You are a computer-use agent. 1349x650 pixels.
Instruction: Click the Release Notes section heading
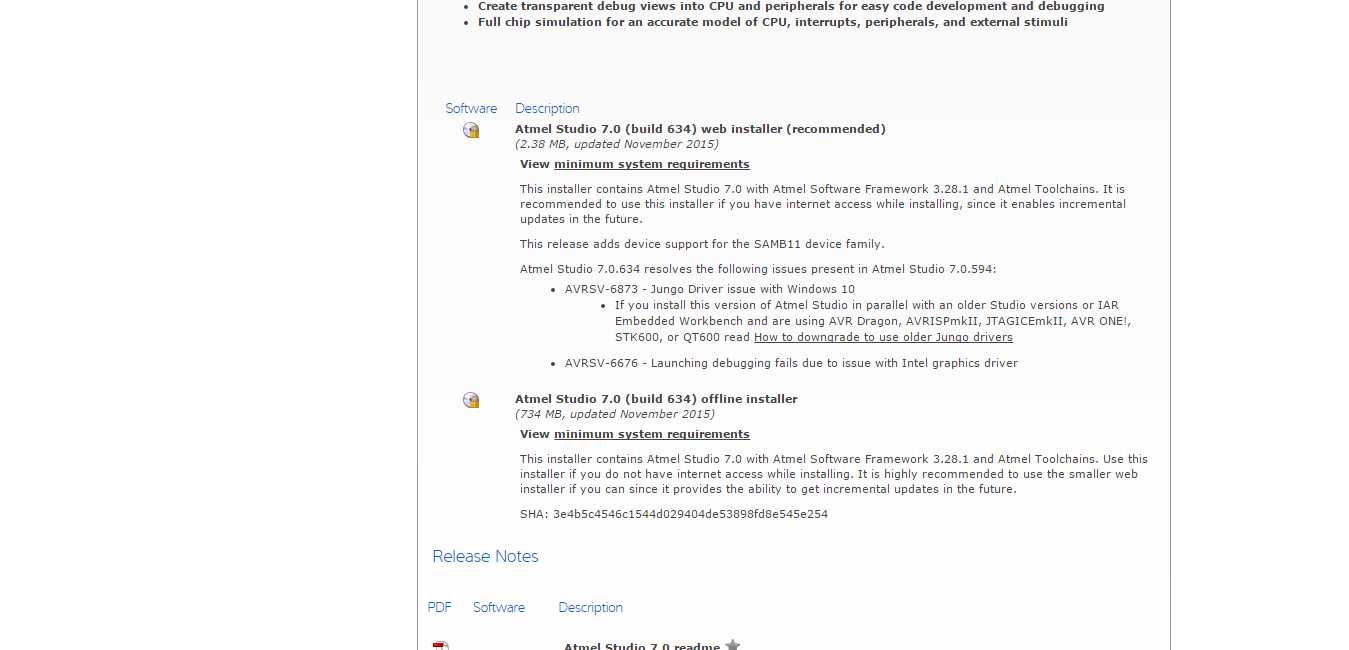click(x=485, y=556)
